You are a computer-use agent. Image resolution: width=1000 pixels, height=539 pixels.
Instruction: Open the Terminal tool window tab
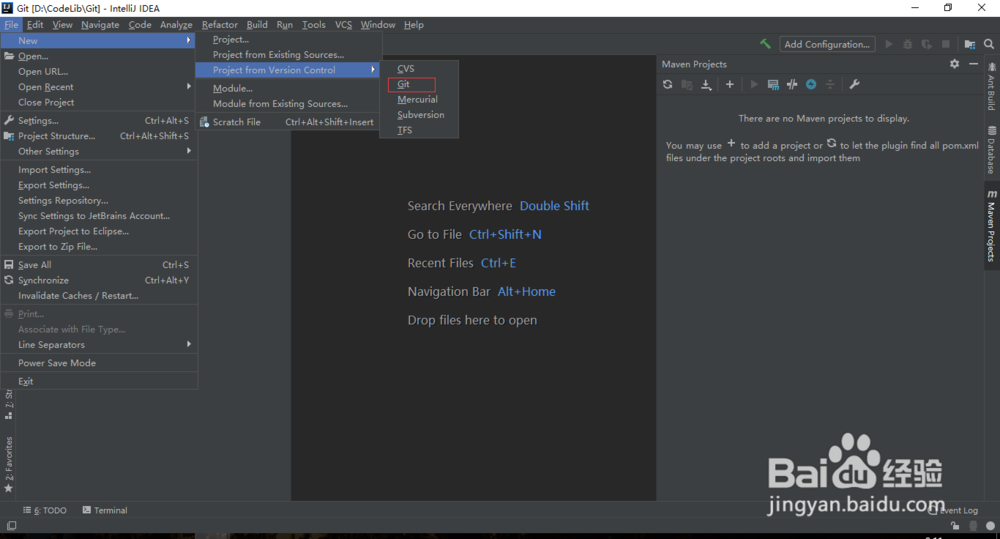click(105, 510)
